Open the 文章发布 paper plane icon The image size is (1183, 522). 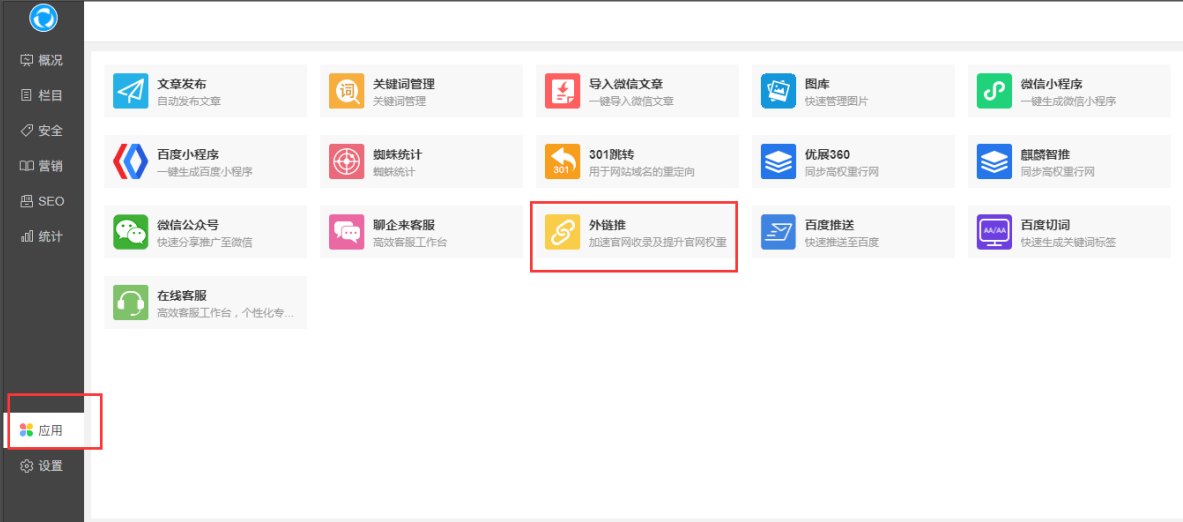pos(131,91)
